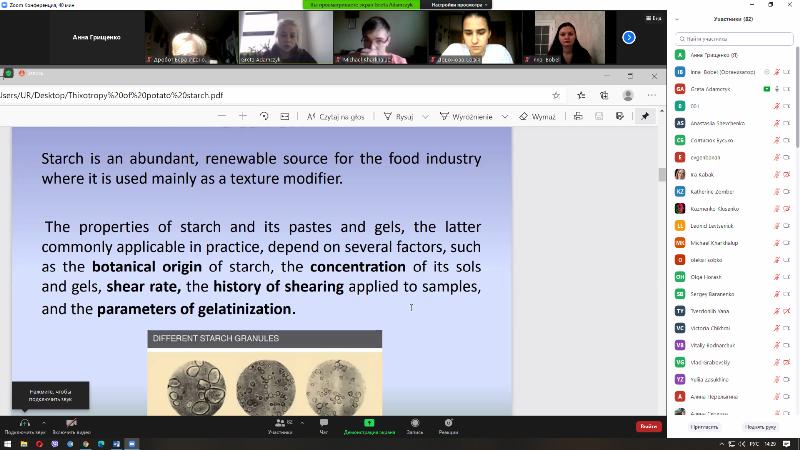This screenshot has height=450, width=800.
Task: Zoom in the PDF with plus icon
Action: 243,116
